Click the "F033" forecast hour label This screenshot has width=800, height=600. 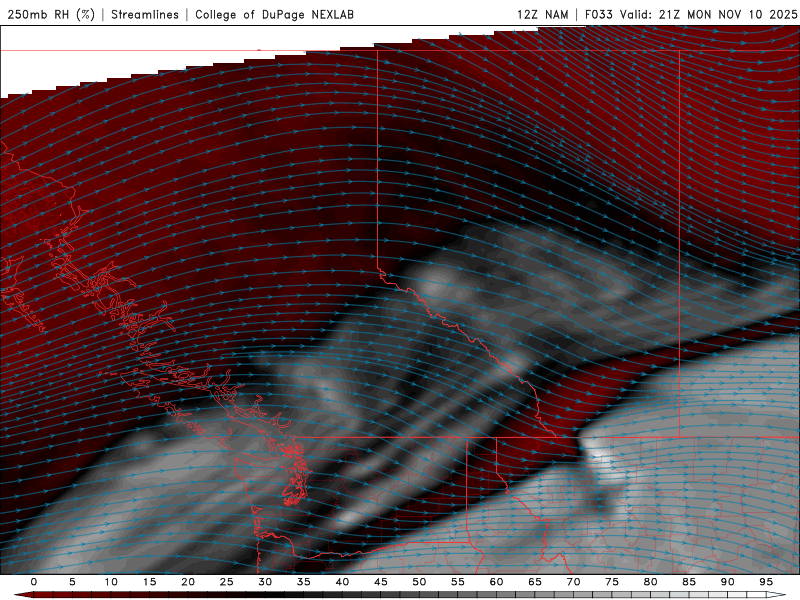point(598,14)
